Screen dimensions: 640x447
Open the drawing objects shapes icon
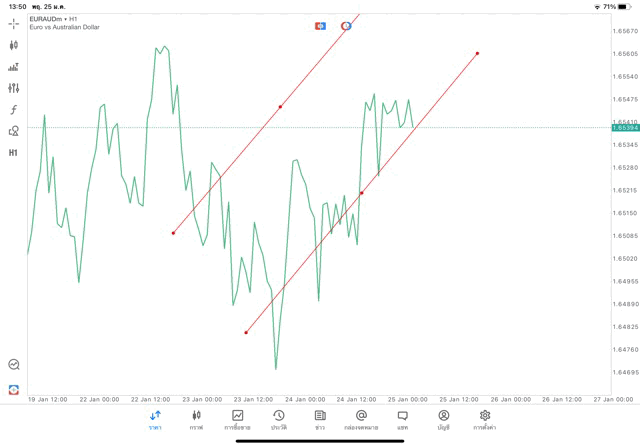(14, 131)
